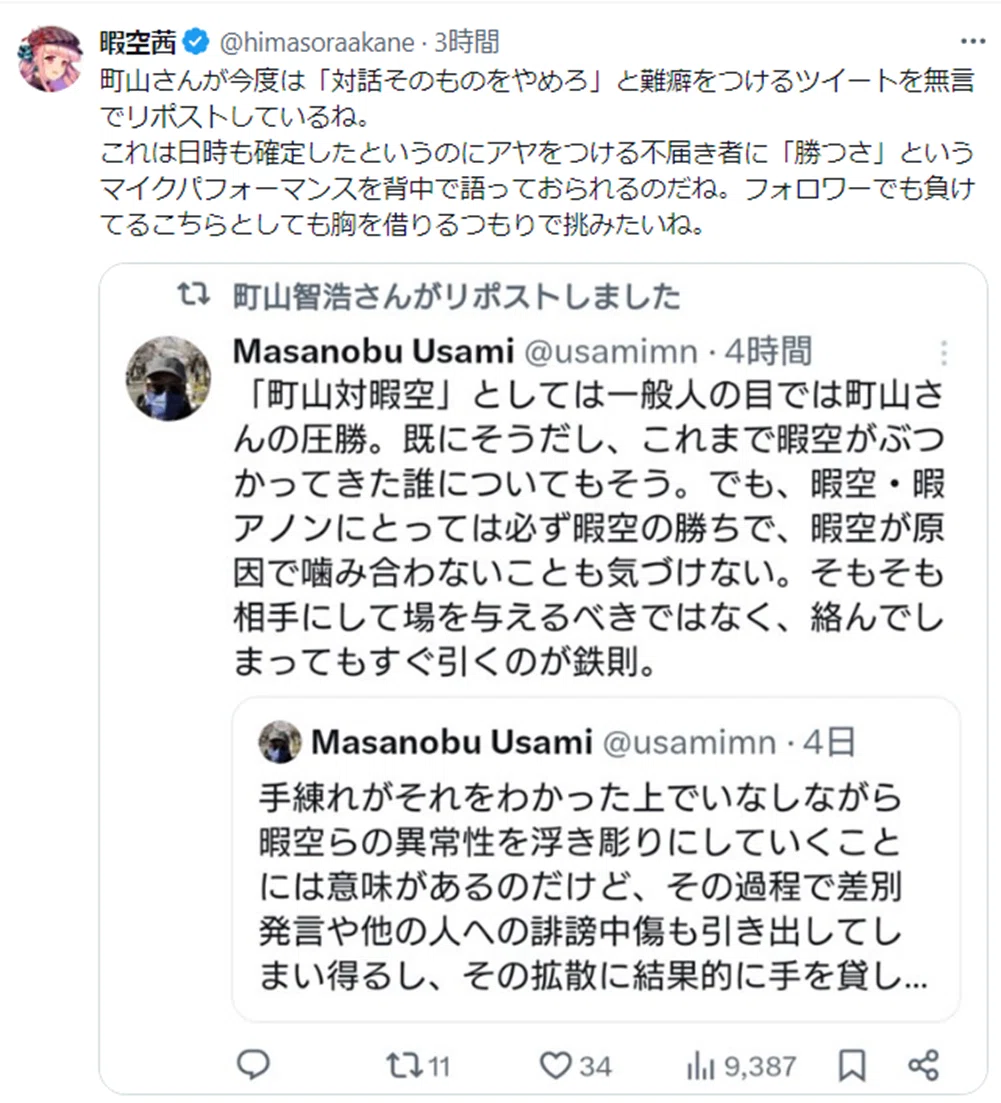Open the @himasoraakane handle link
This screenshot has width=1001, height=1103.
317,43
